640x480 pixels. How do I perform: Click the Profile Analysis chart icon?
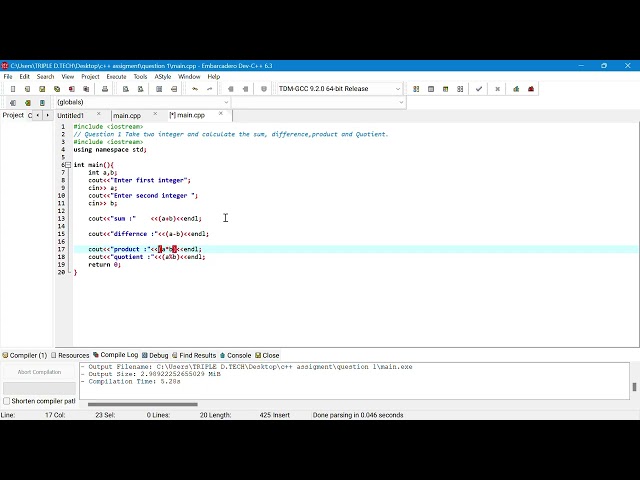click(x=516, y=89)
